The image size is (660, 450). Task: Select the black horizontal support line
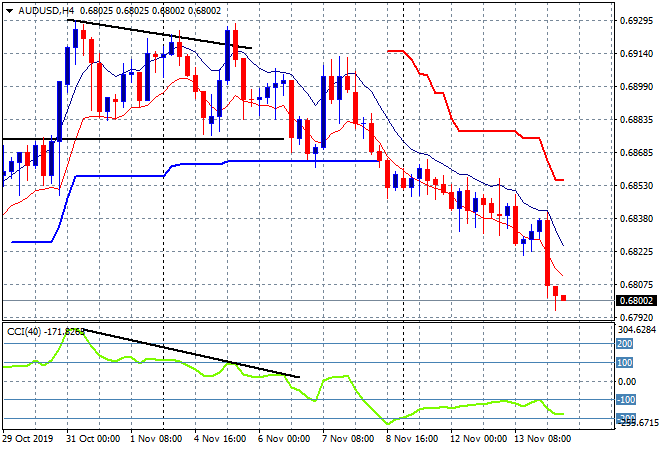click(x=143, y=139)
